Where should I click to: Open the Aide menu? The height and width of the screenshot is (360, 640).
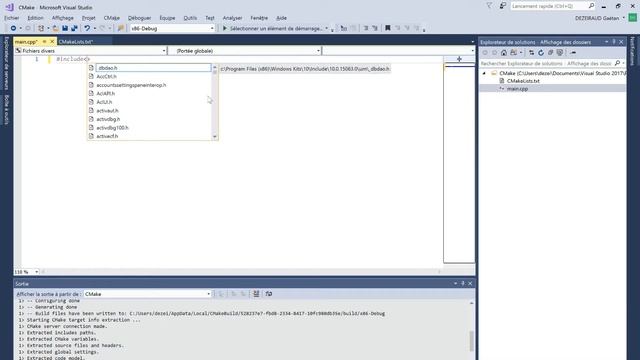click(x=281, y=18)
